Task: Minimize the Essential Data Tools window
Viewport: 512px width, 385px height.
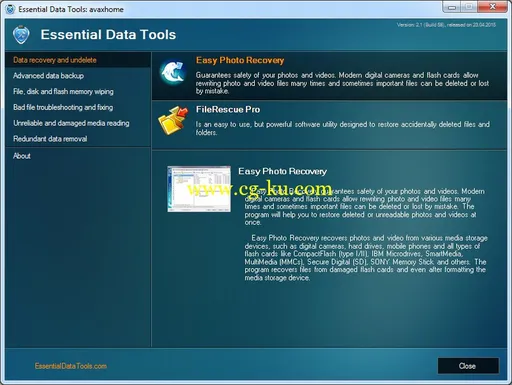Action: (452, 7)
